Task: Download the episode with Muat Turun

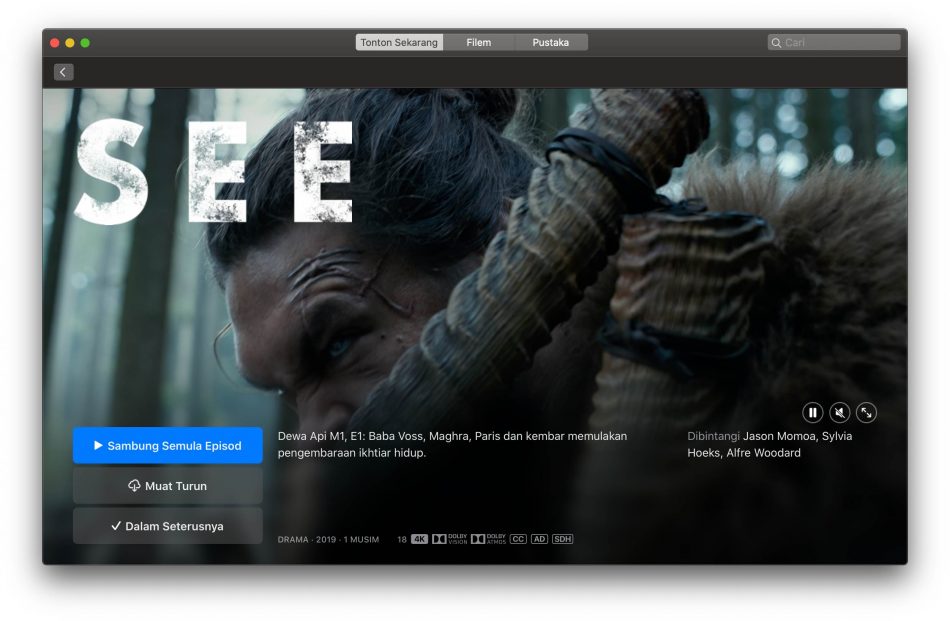Action: click(168, 486)
